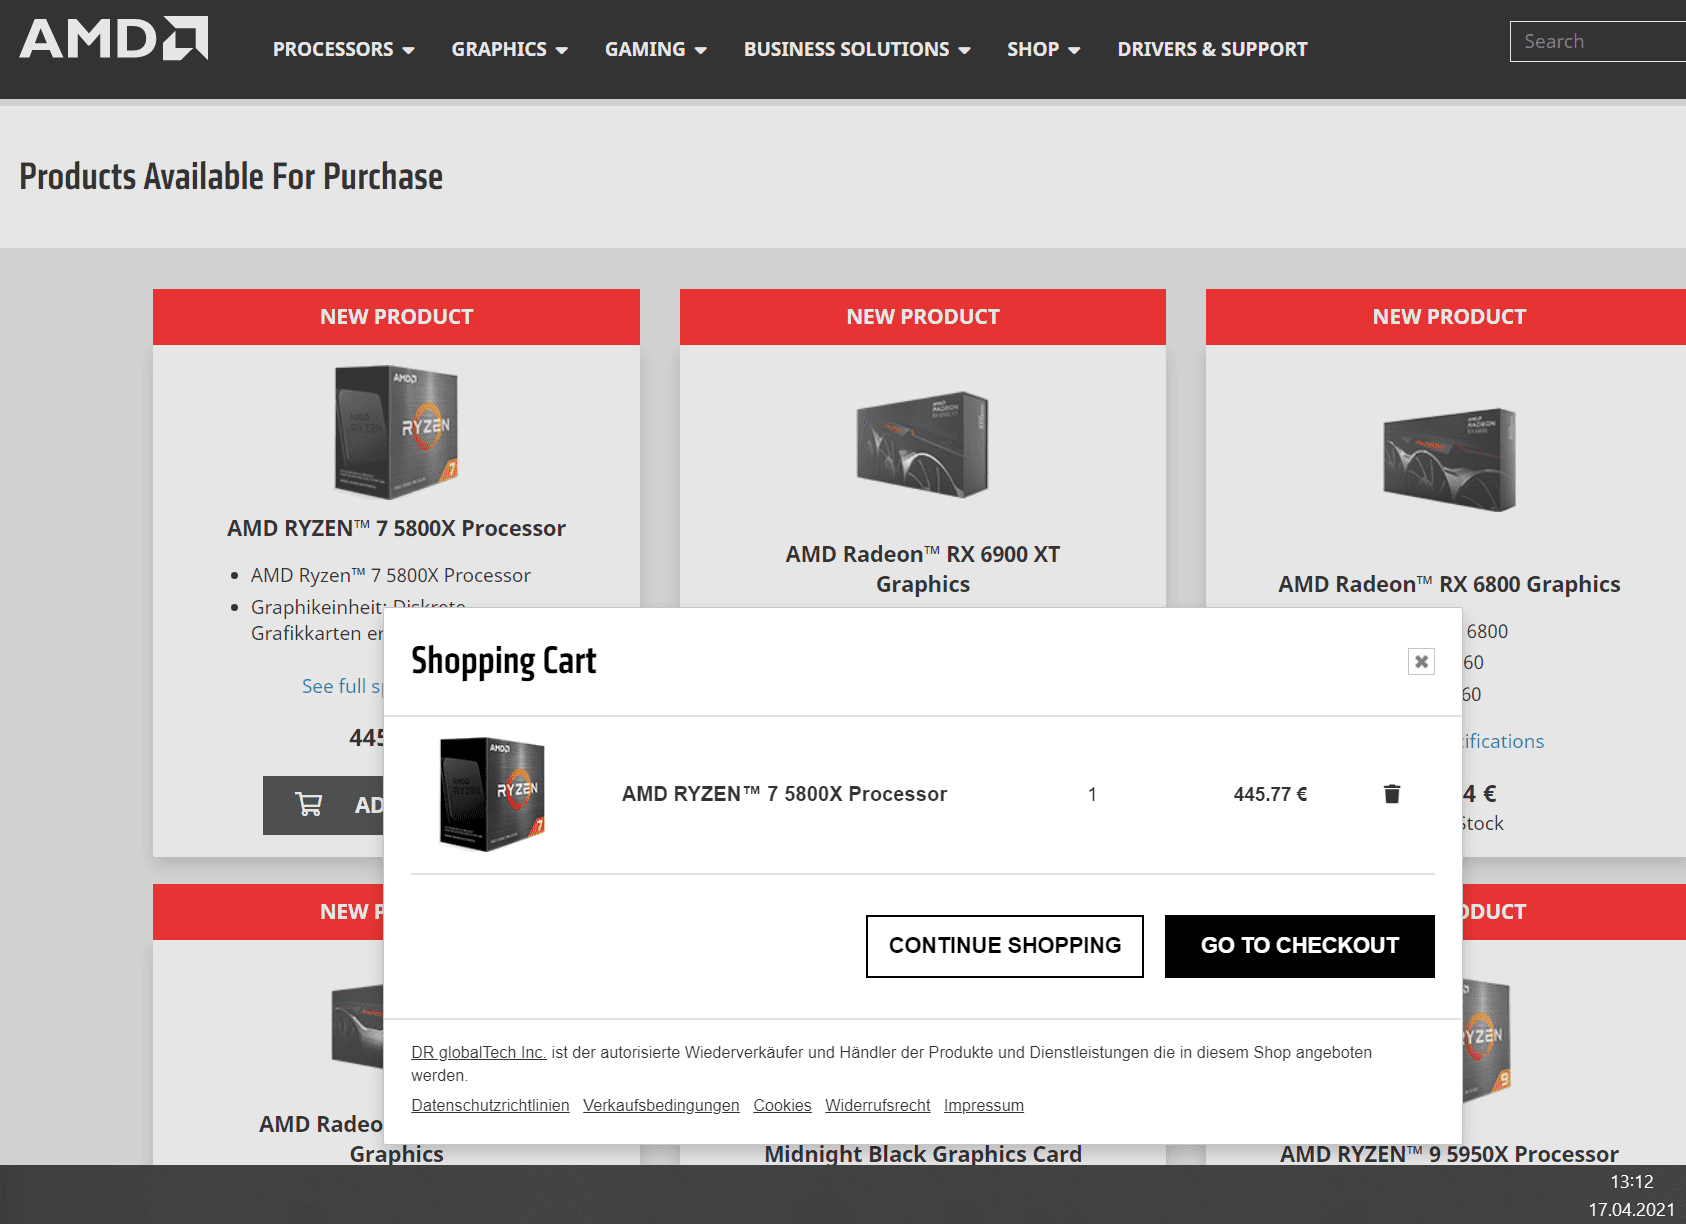
Task: Open the DR globalTech Inc. link
Action: pyautogui.click(x=479, y=1052)
